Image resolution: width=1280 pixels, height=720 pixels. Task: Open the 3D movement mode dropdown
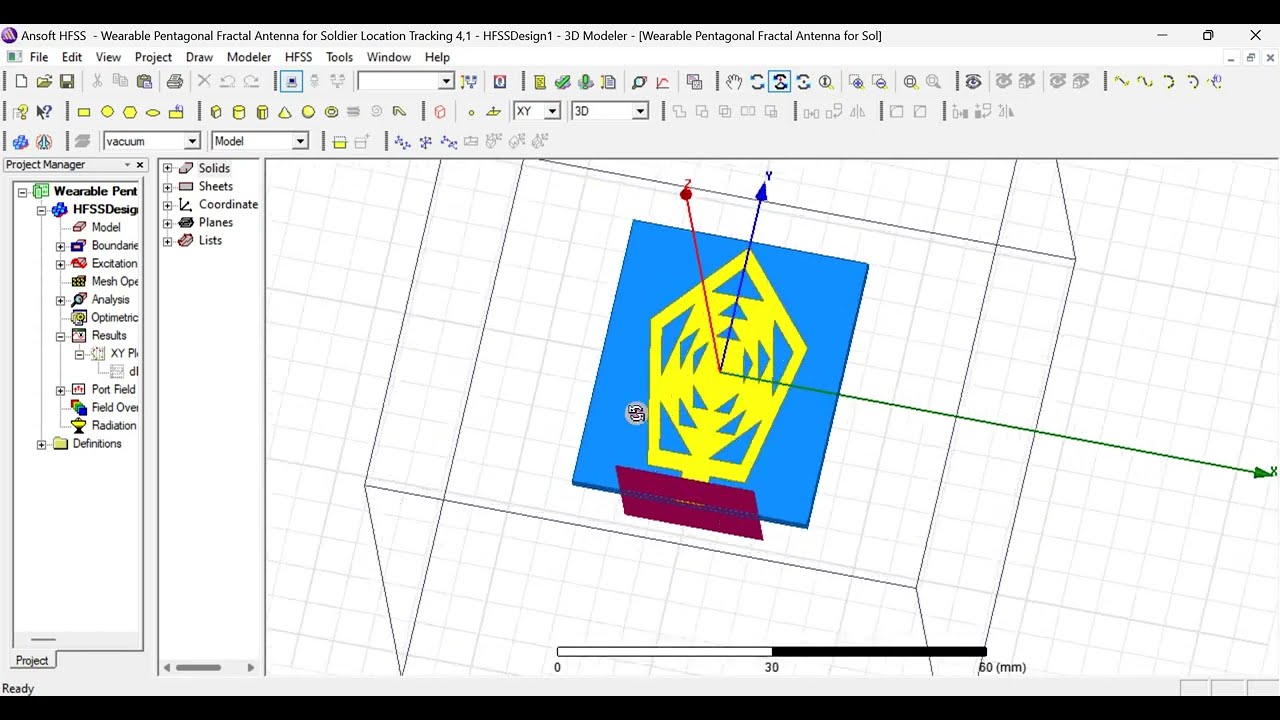pos(641,112)
